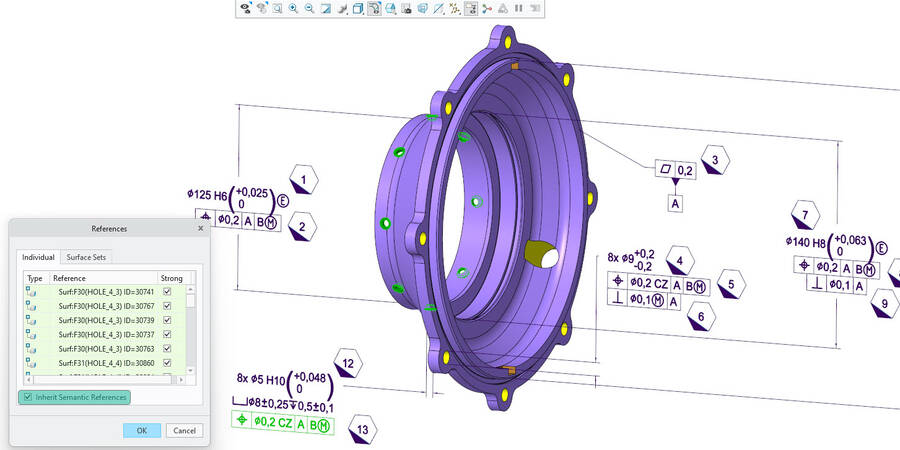Uncheck Strong for reference ID=30741
900x450 pixels.
tap(167, 291)
